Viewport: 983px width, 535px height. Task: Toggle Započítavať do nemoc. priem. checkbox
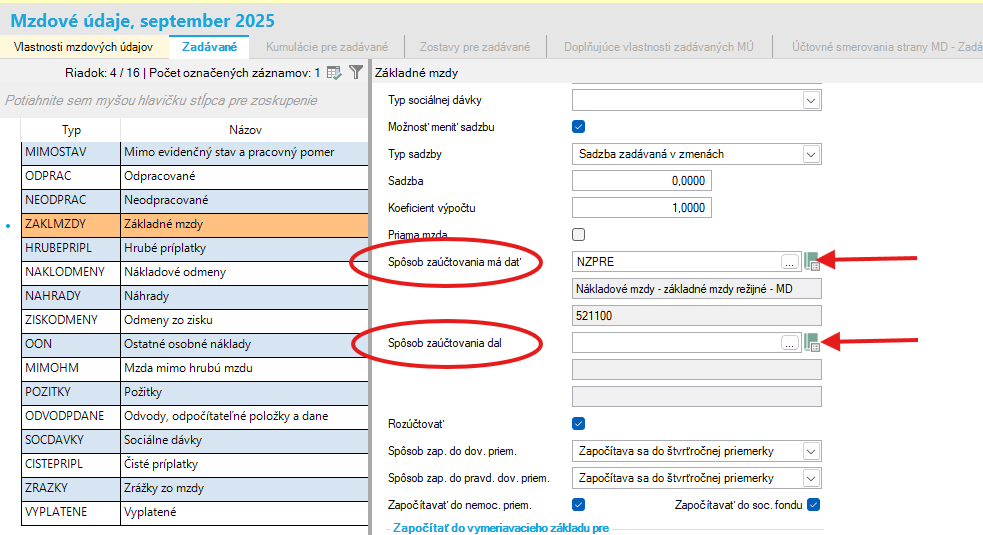tap(578, 504)
